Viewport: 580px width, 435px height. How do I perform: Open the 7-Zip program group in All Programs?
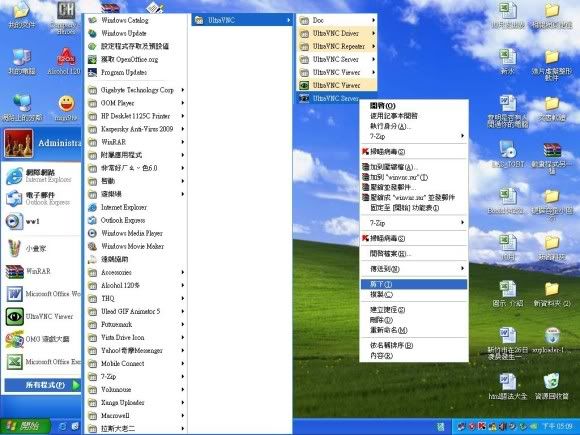coord(135,377)
